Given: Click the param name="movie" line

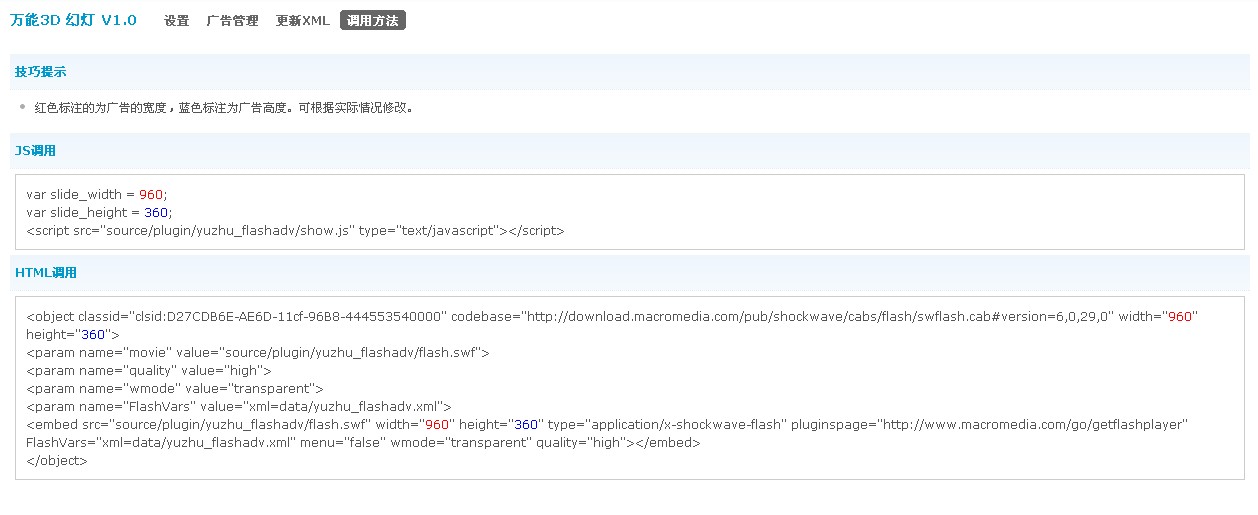Looking at the screenshot, I should (257, 352).
